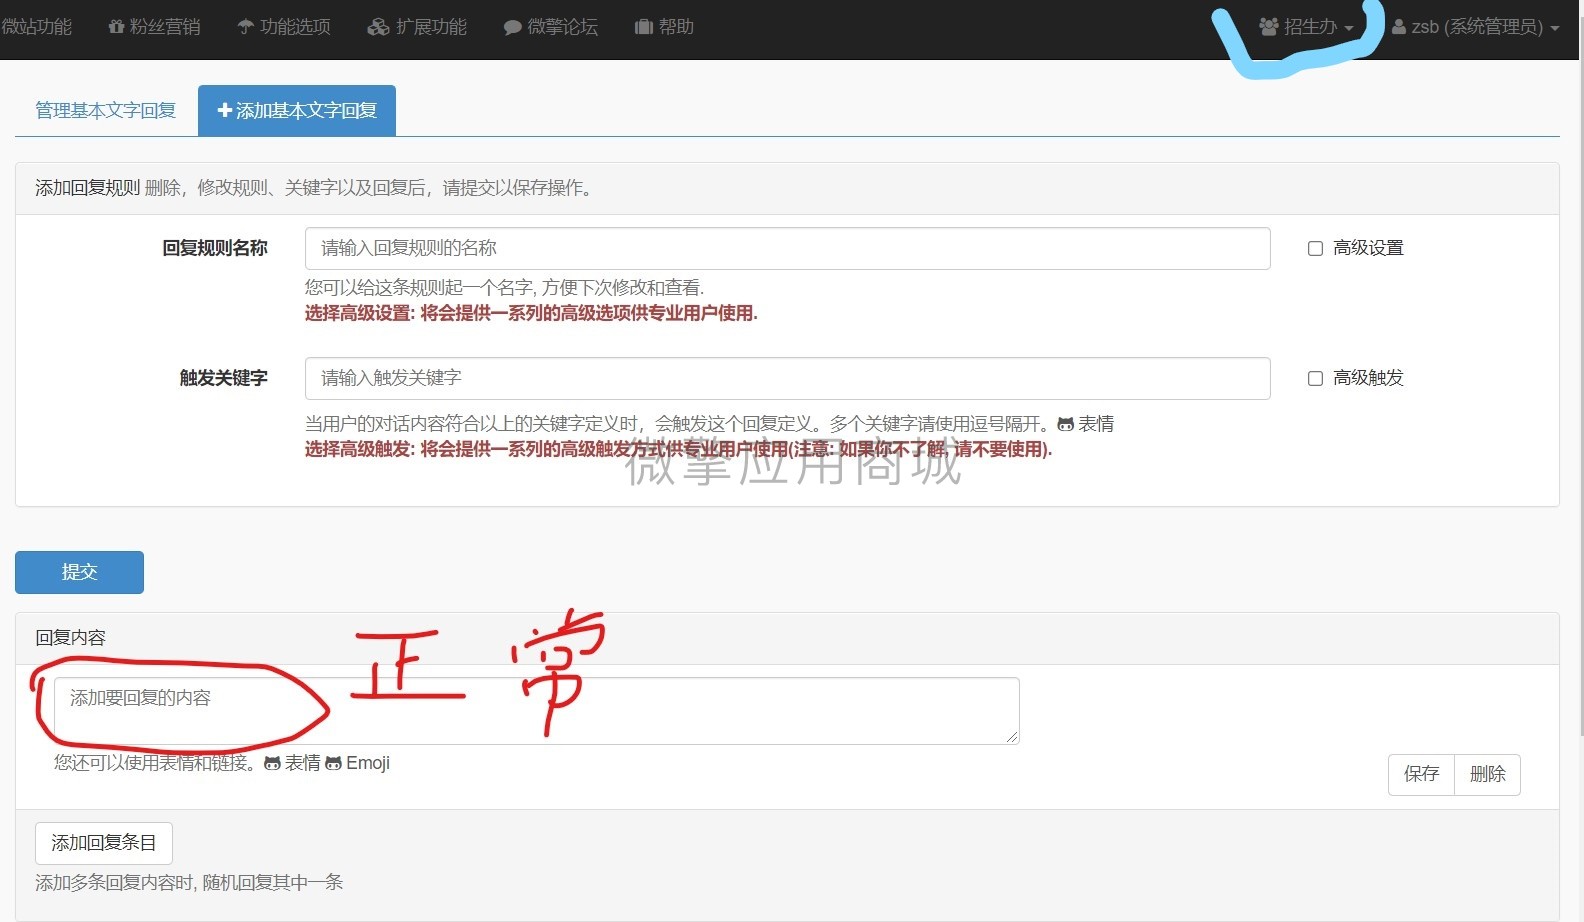
Task: Switch to 管理基本文字回复 tab
Action: [x=106, y=110]
